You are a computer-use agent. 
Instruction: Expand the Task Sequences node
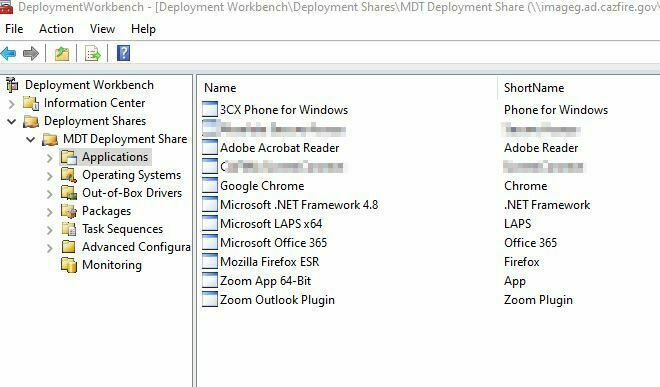coord(50,230)
